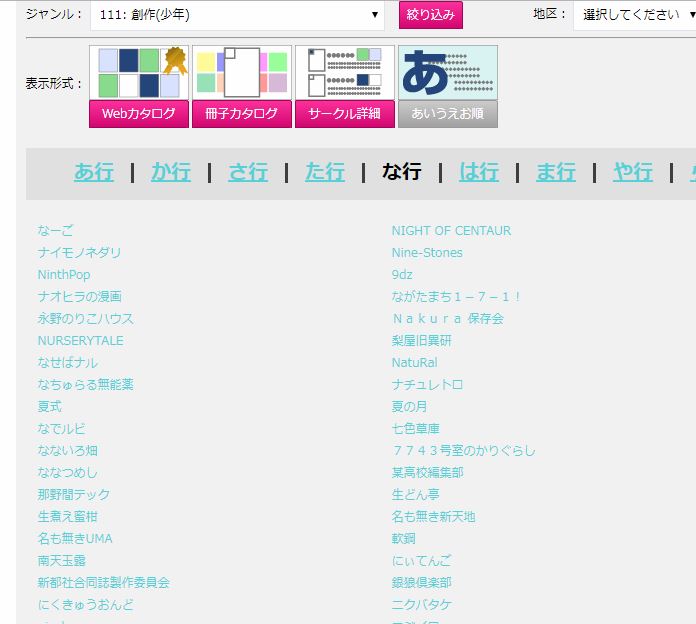Open circle link にくきゅうおんど
696x624 pixels.
[86, 604]
